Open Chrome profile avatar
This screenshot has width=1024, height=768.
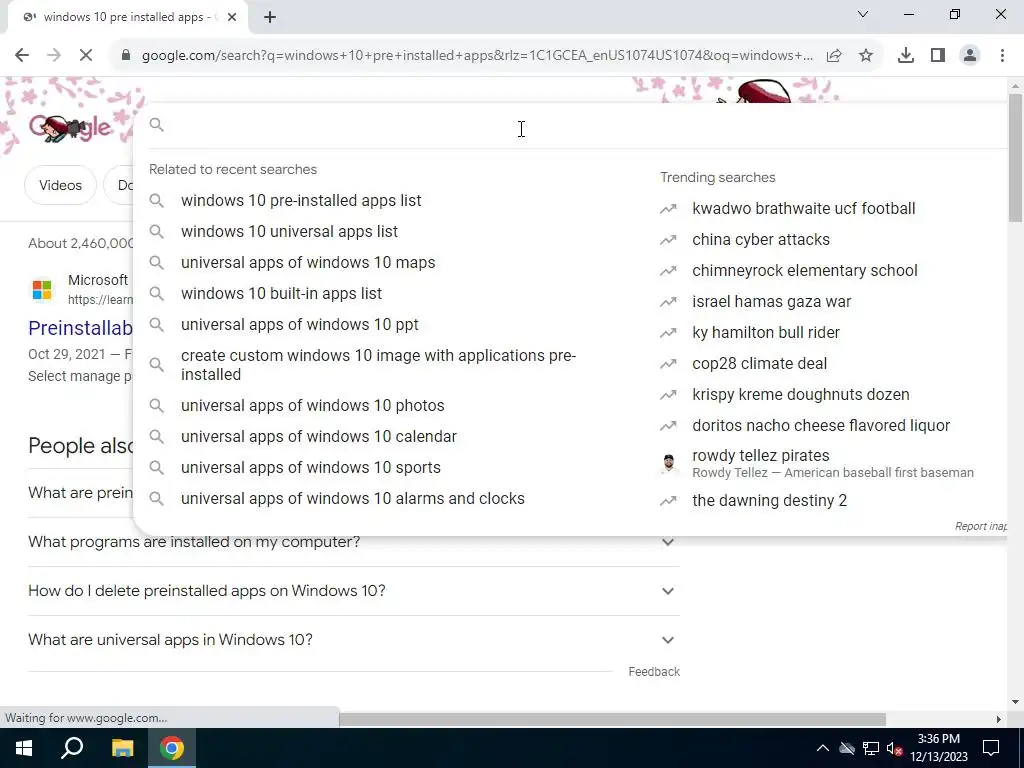coord(970,56)
